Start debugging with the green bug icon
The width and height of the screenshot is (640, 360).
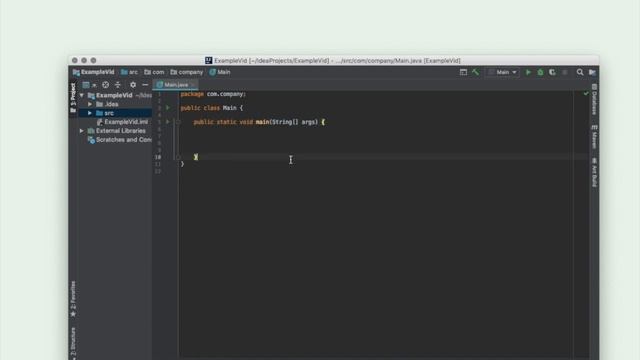(540, 72)
